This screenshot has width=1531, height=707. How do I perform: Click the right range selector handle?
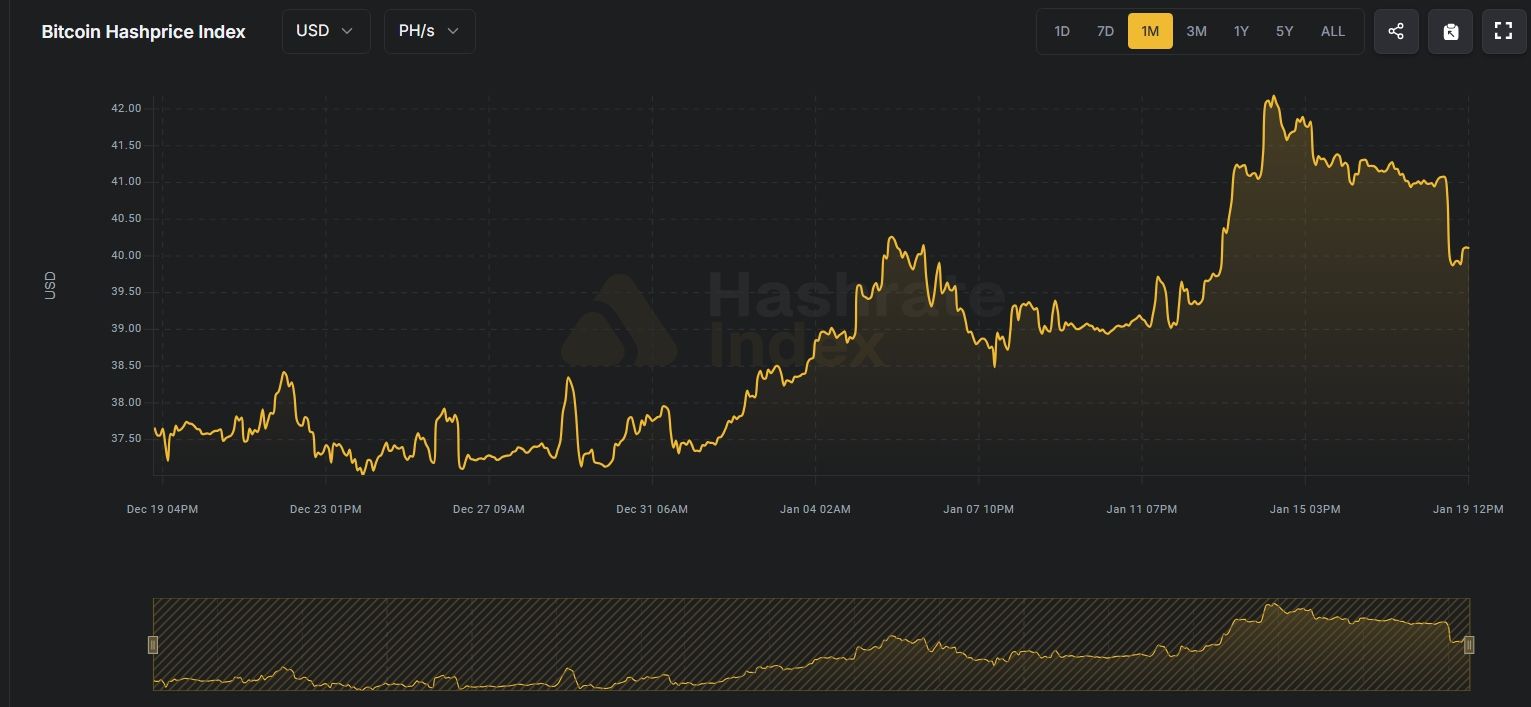point(1468,645)
